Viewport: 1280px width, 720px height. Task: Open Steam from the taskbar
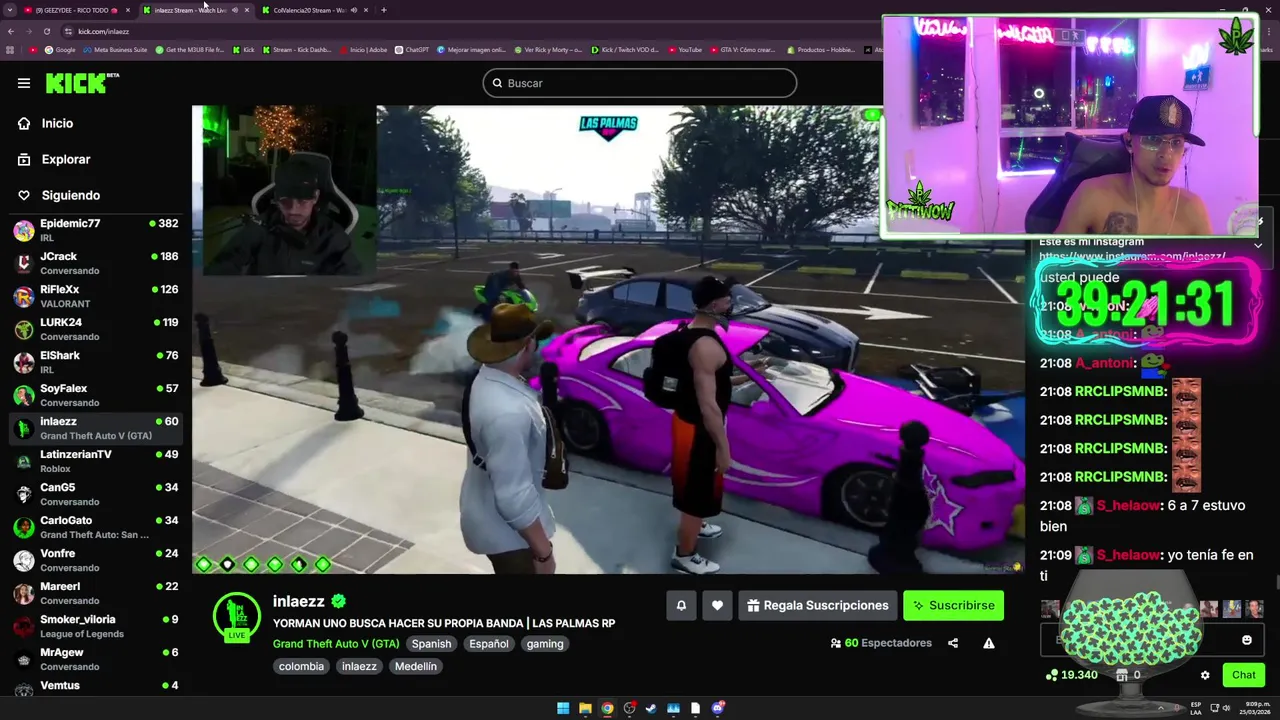coord(651,708)
